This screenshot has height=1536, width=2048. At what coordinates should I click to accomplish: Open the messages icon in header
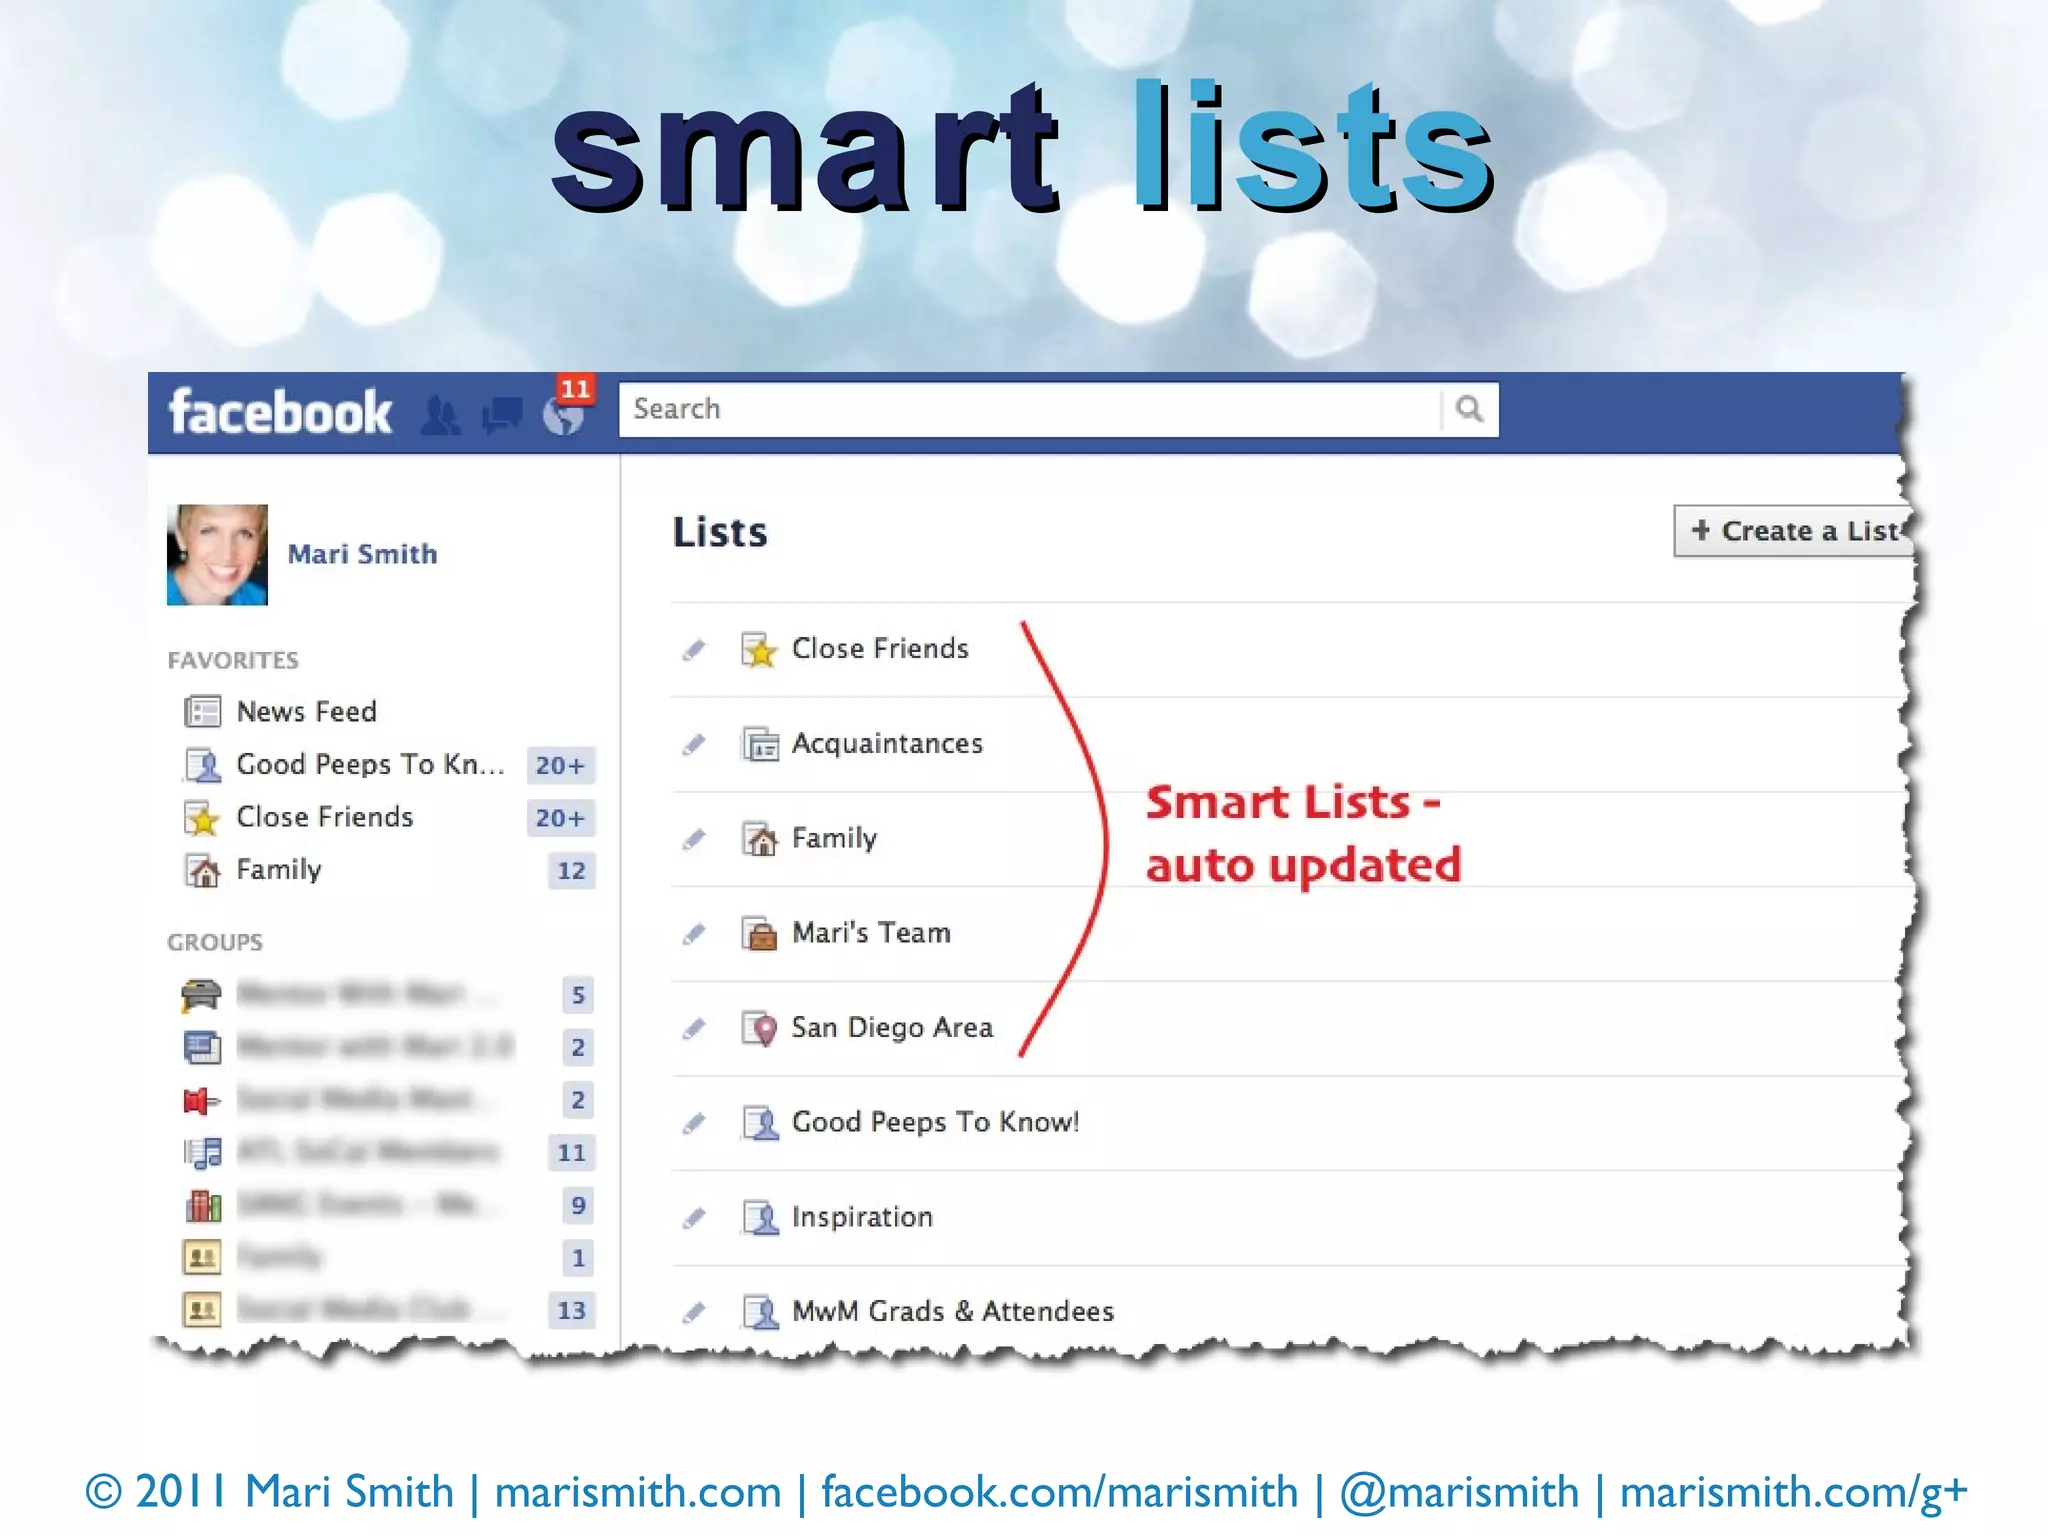click(503, 414)
